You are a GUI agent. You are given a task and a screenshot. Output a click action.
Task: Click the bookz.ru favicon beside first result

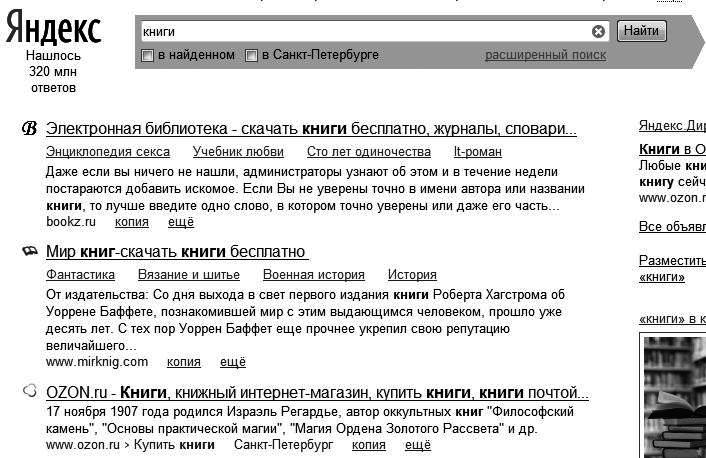coord(29,128)
